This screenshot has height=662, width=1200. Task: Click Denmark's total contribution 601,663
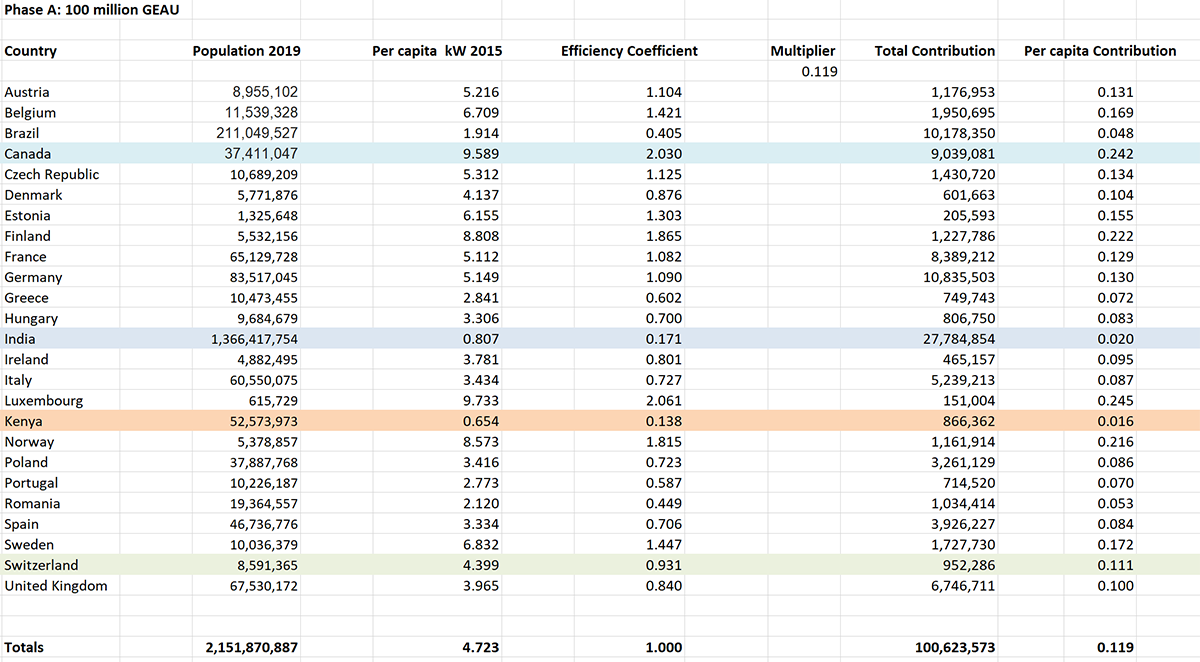[x=969, y=195]
